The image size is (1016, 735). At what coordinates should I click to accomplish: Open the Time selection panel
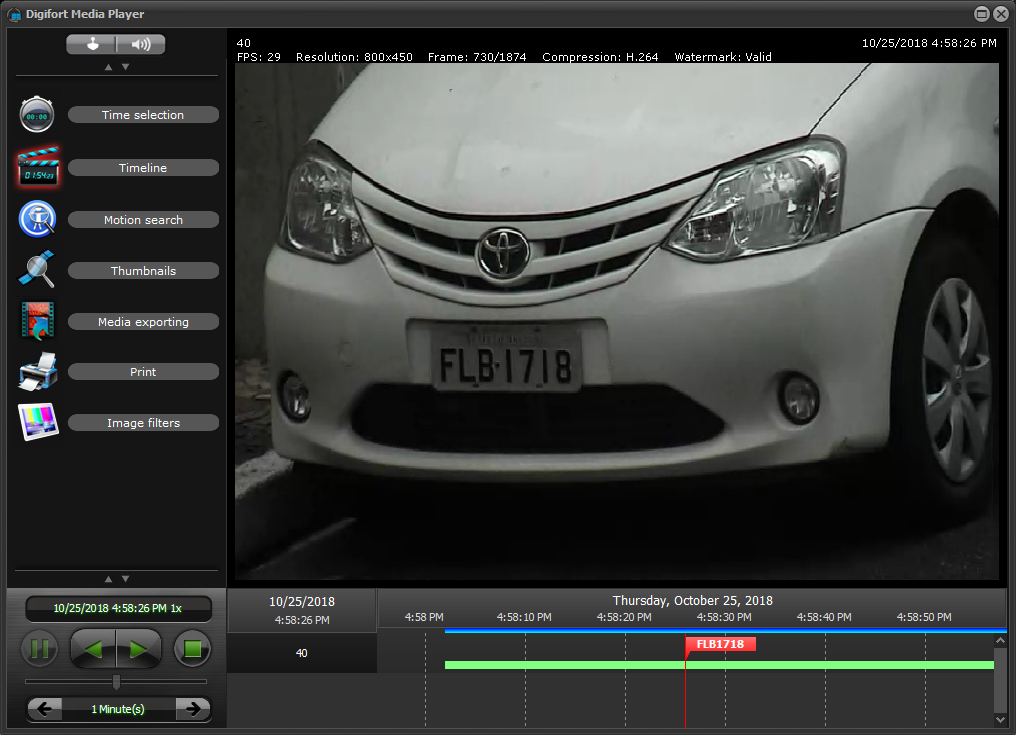point(143,115)
